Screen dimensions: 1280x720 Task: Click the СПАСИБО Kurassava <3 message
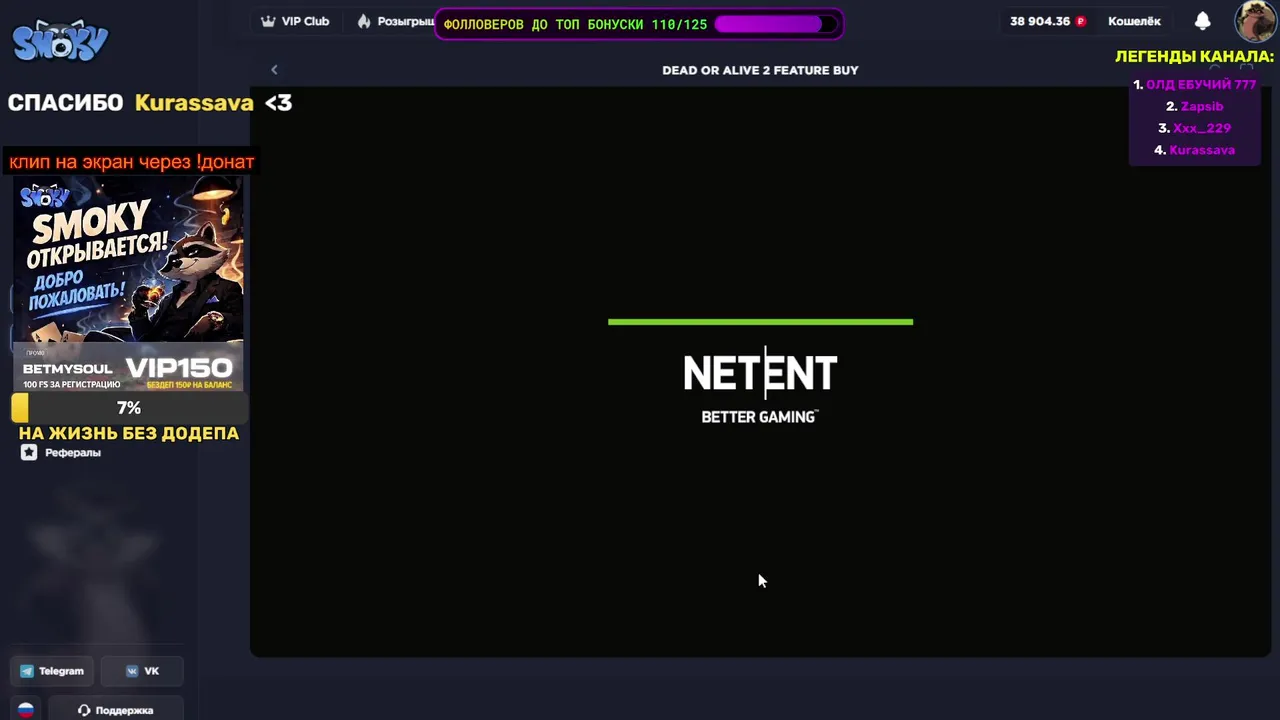[150, 102]
